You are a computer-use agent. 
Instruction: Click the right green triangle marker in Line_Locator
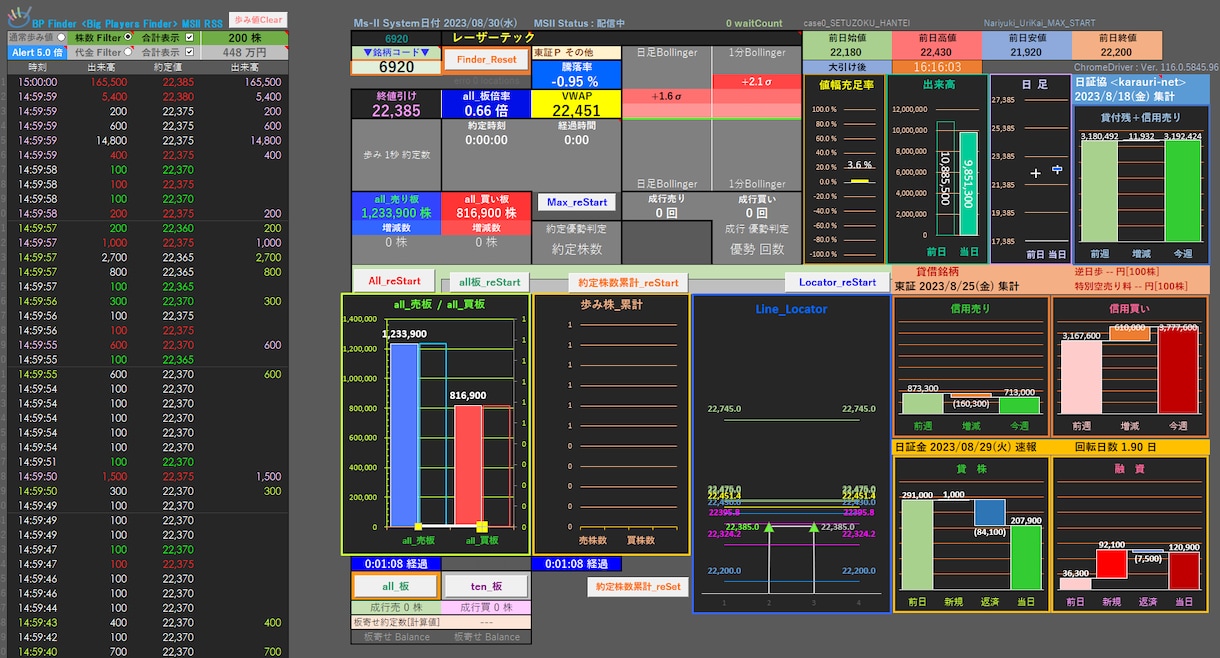pyautogui.click(x=813, y=527)
